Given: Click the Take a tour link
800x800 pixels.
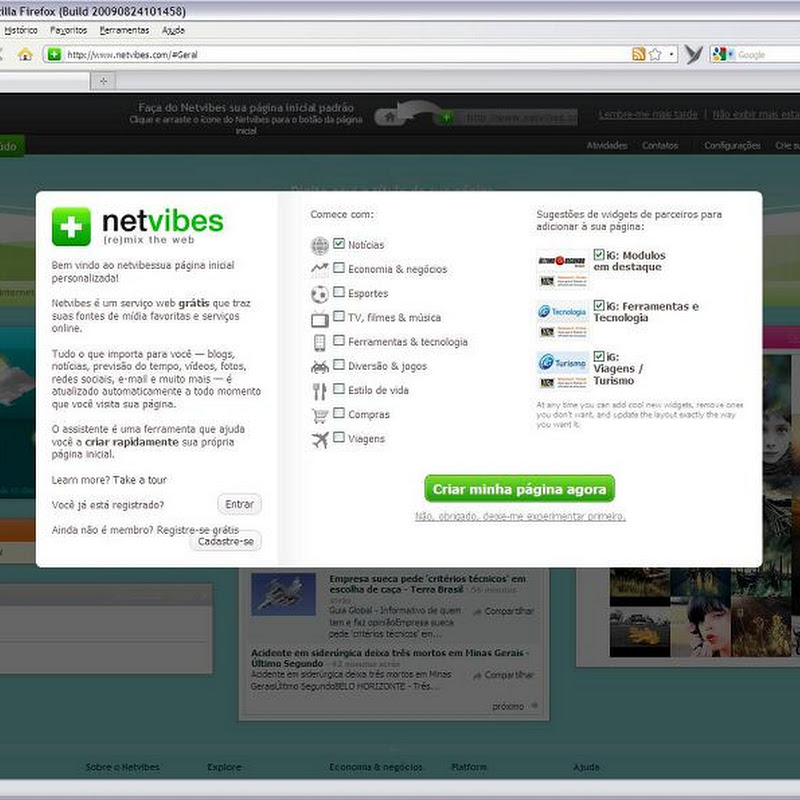Looking at the screenshot, I should tap(140, 480).
